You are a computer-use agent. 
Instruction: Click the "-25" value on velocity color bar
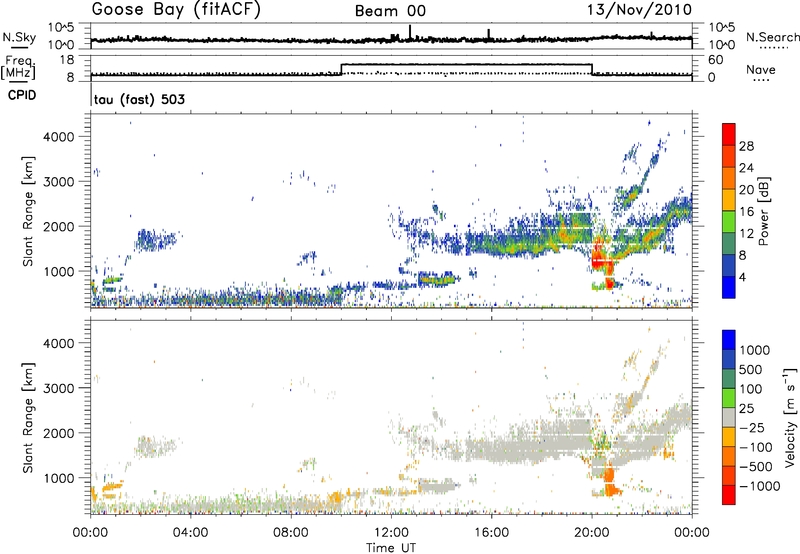[752, 428]
